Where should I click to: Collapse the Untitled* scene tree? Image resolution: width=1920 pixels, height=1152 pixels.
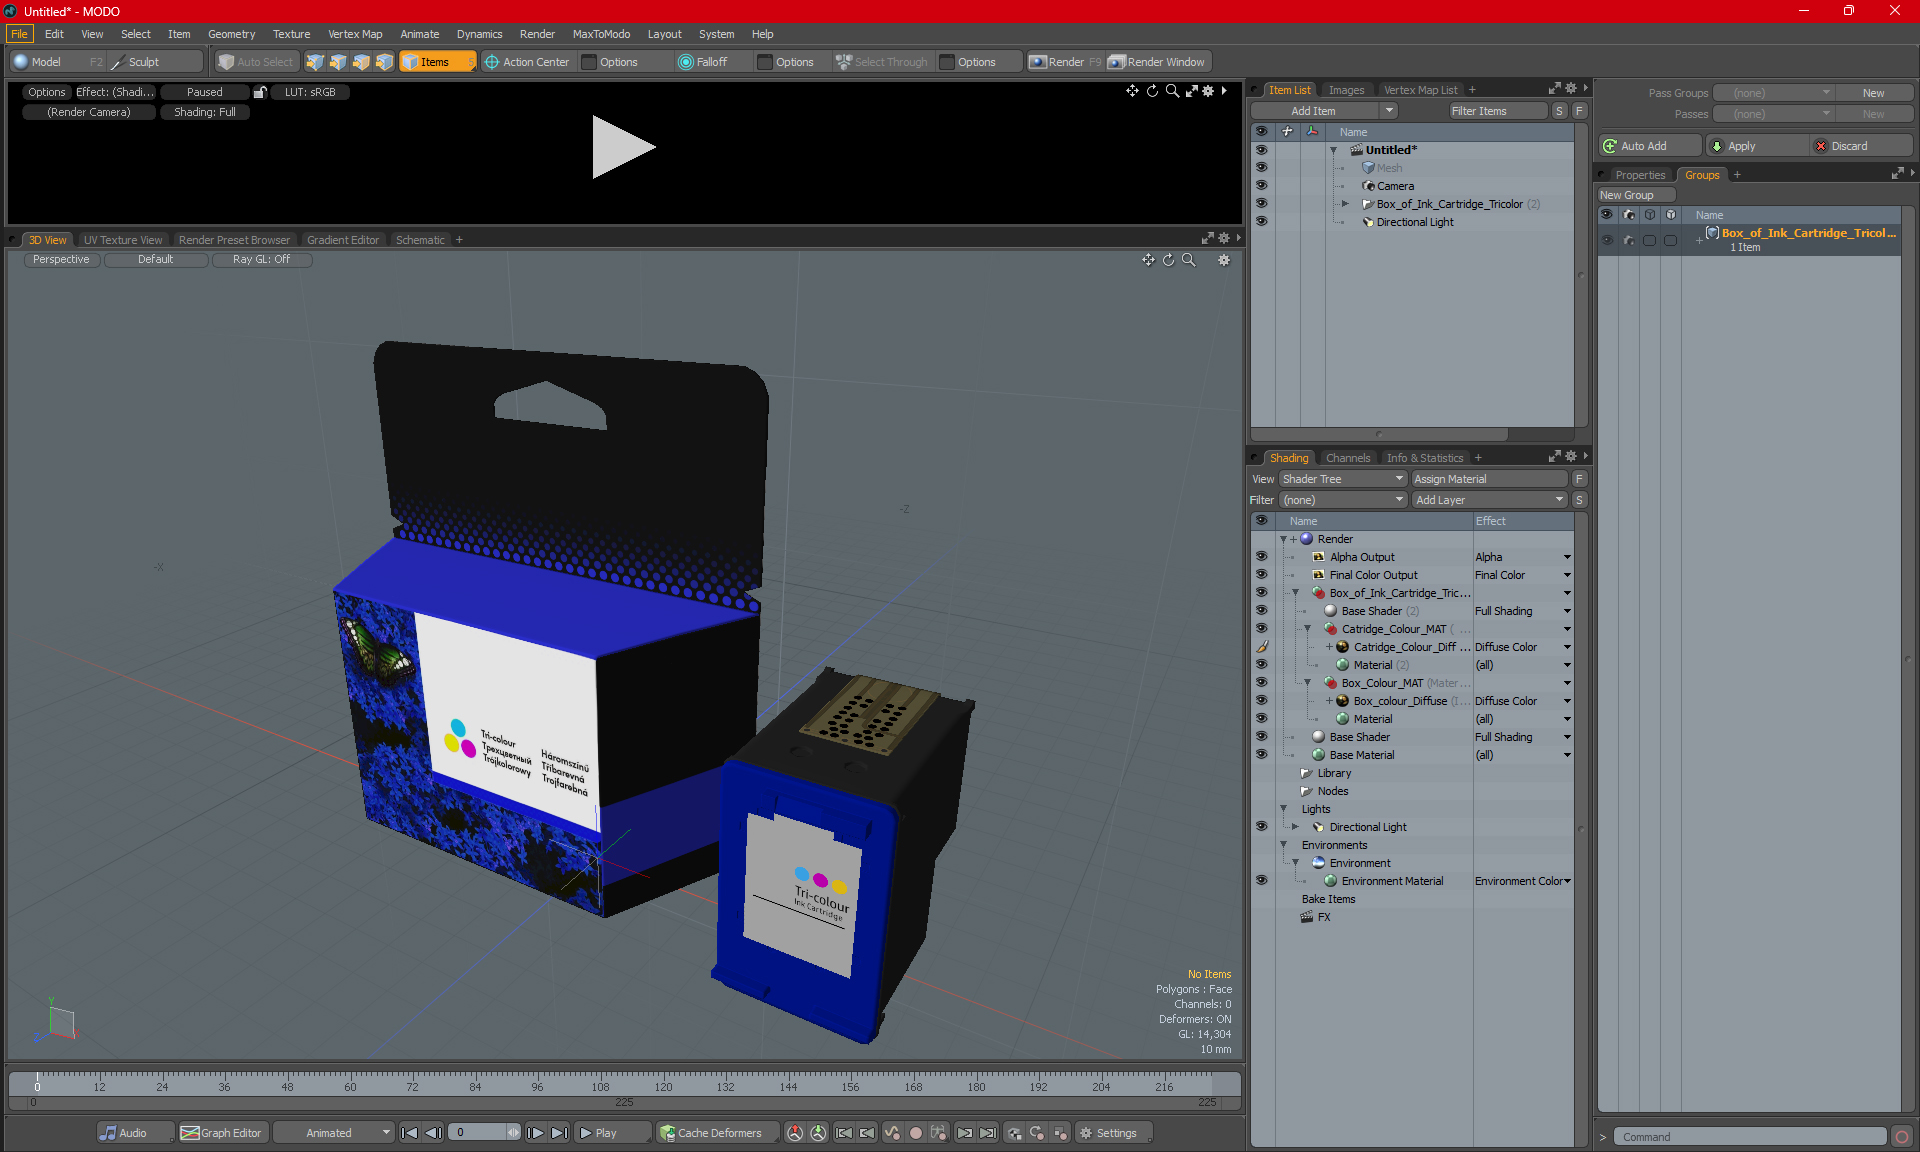click(x=1333, y=150)
